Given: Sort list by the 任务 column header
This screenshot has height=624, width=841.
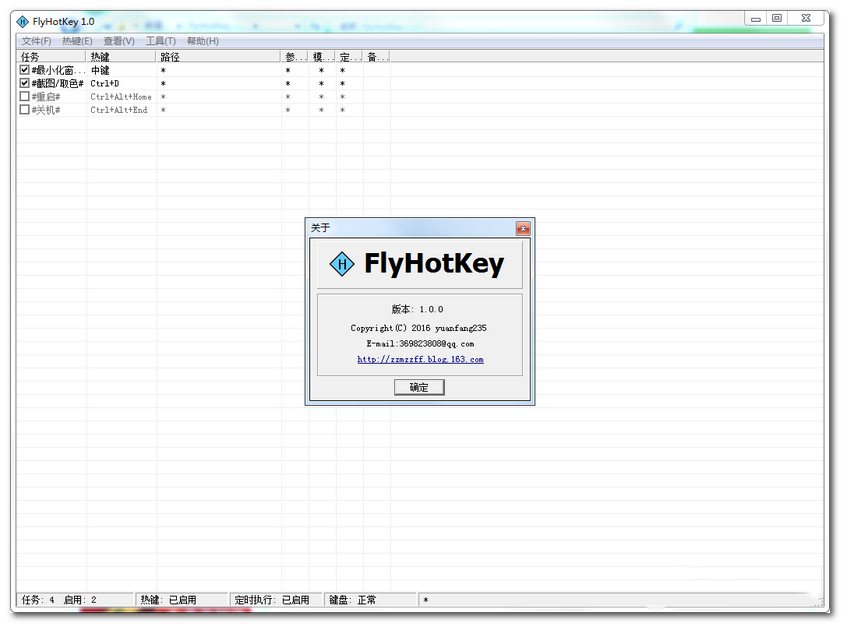Looking at the screenshot, I should point(50,57).
